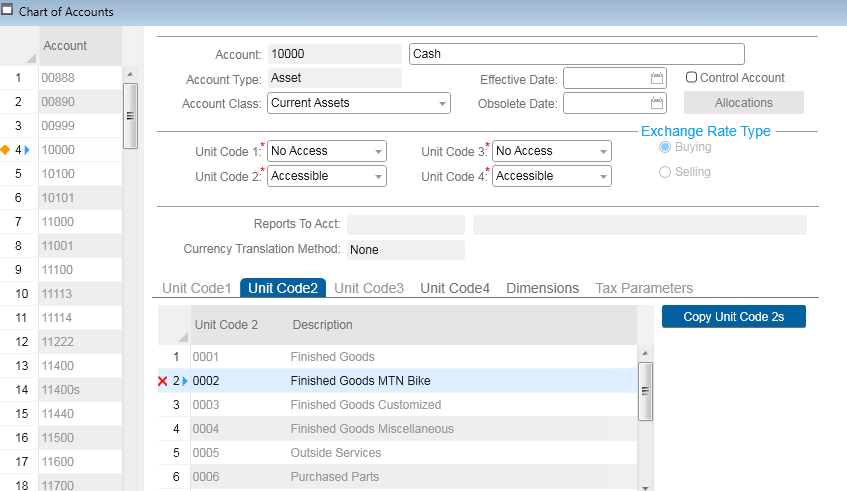Click the Cash account description field
This screenshot has height=491, width=847.
coord(576,54)
